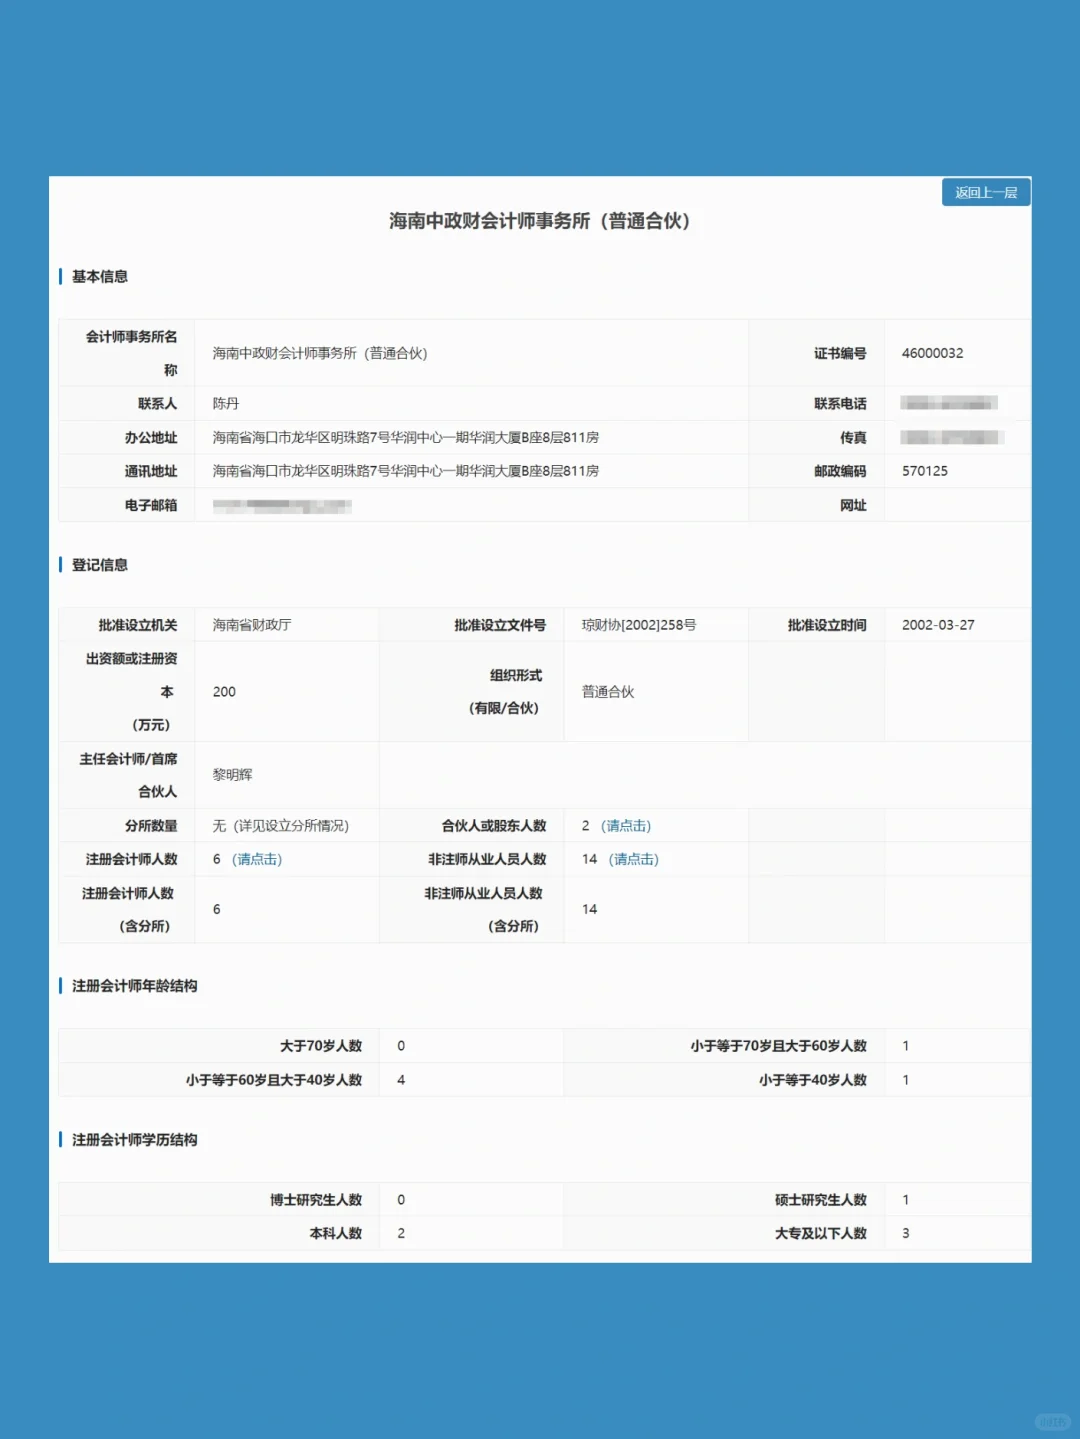Click the 小于等于40岁人数 label

(x=812, y=1080)
